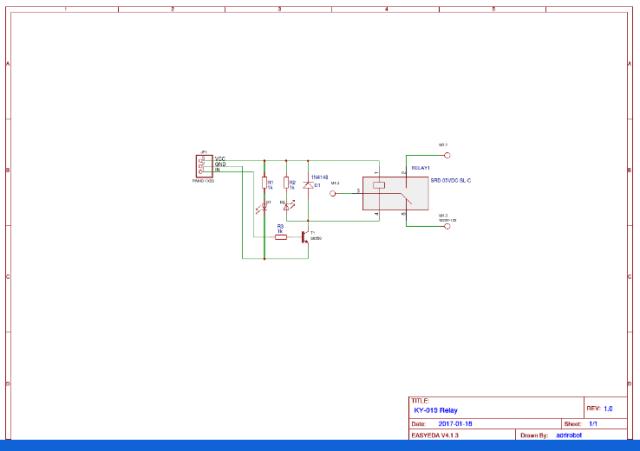640x451 pixels.
Task: Click the top-right relay output terminal circle
Action: click(447, 155)
